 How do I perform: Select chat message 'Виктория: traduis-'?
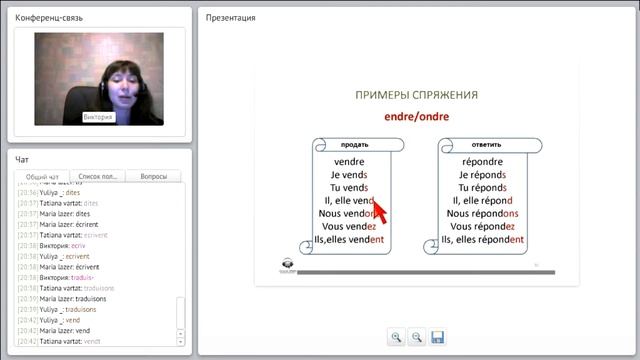[56, 278]
